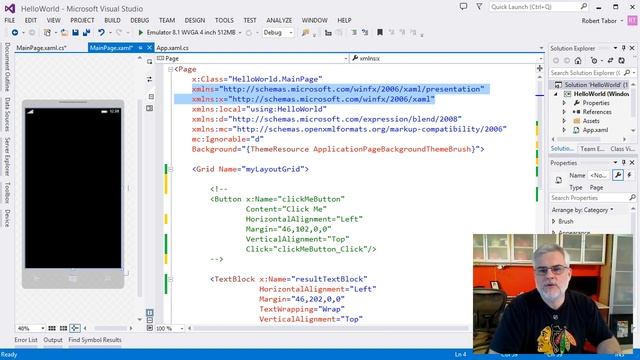Click the swap panes icon beside designer
The image size is (640, 360).
coord(149,79)
